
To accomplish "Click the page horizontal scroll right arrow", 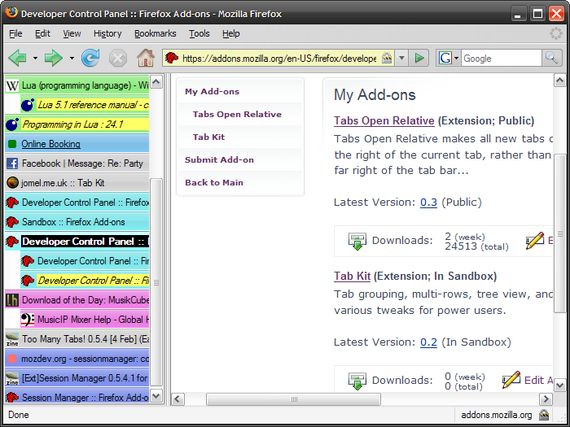I will pyautogui.click(x=546, y=399).
